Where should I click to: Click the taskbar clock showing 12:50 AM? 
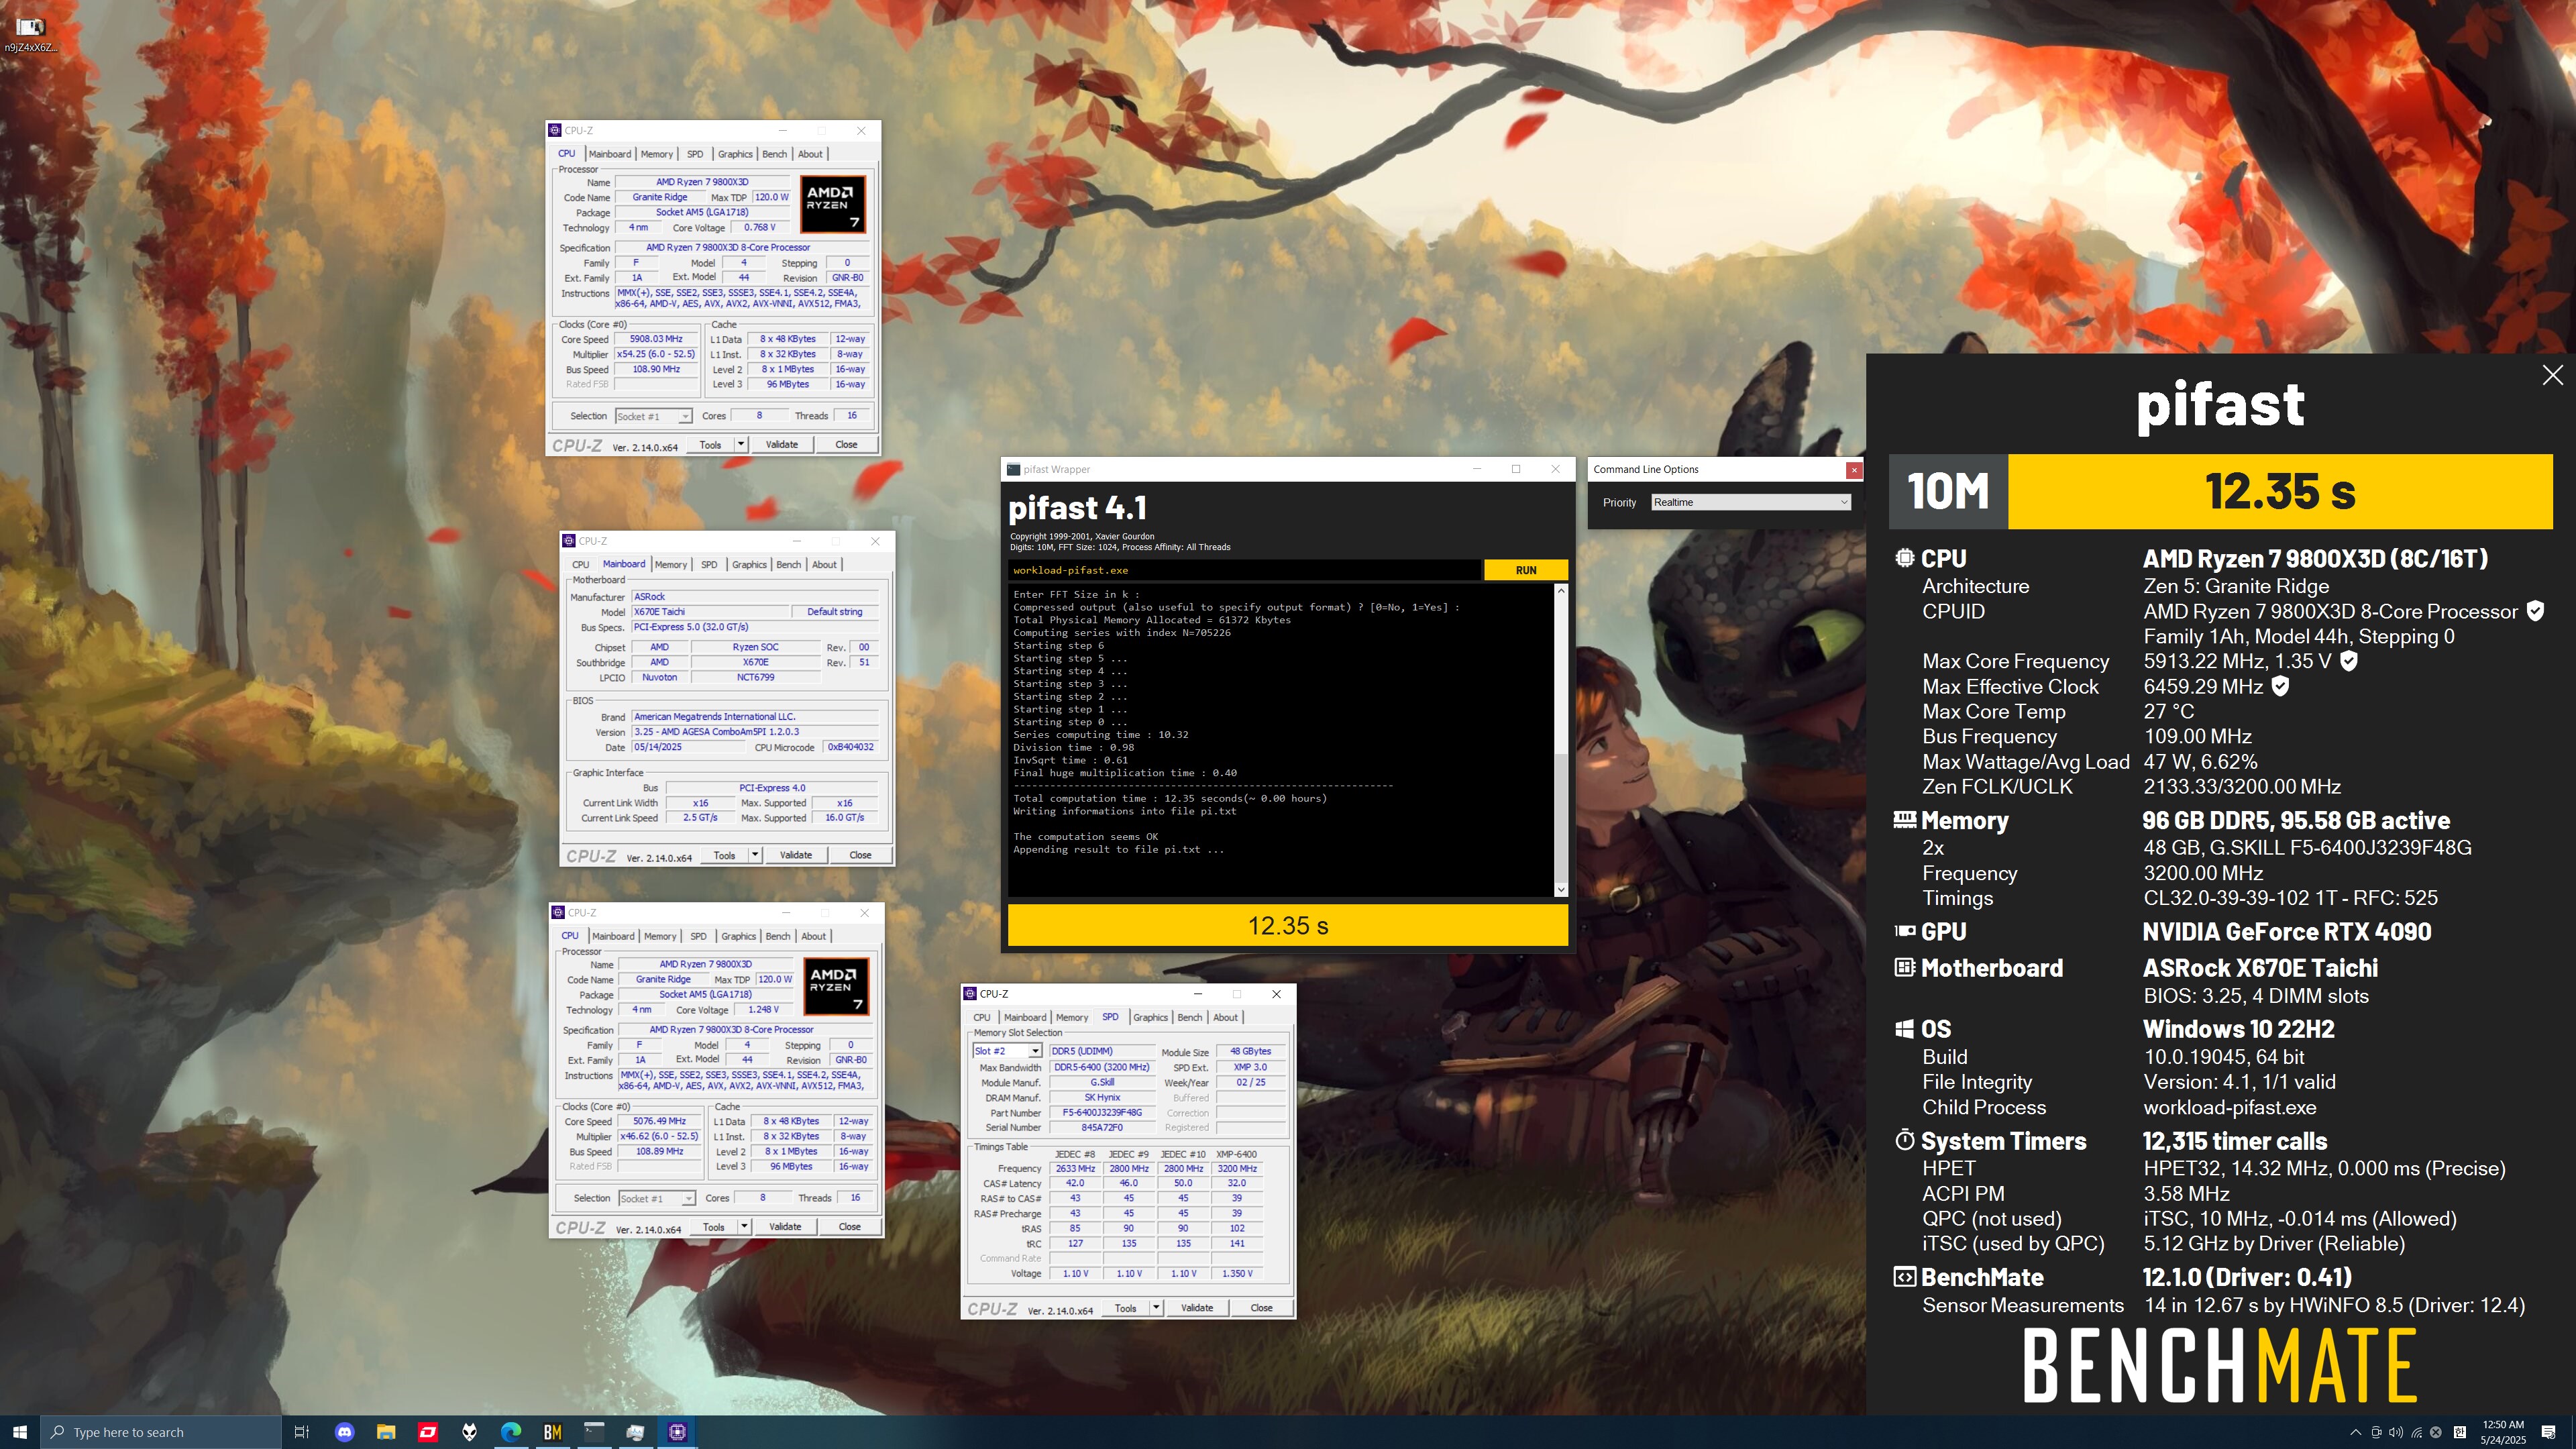pyautogui.click(x=2502, y=1432)
